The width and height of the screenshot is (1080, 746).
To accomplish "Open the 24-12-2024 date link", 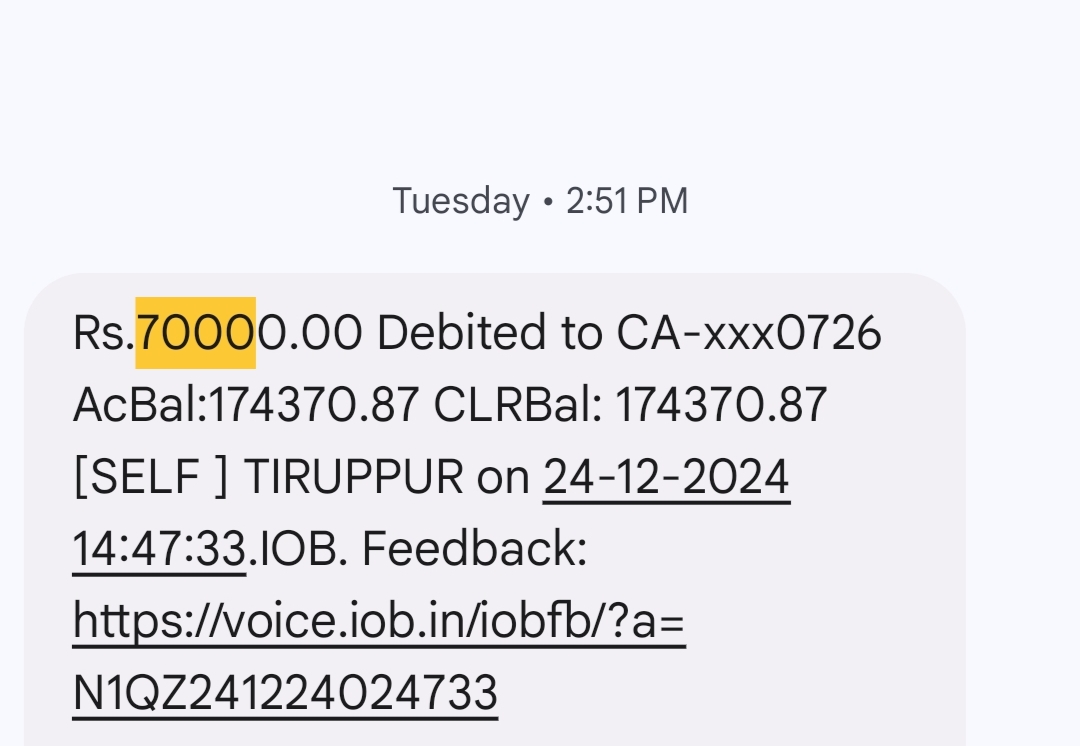I will pyautogui.click(x=666, y=477).
